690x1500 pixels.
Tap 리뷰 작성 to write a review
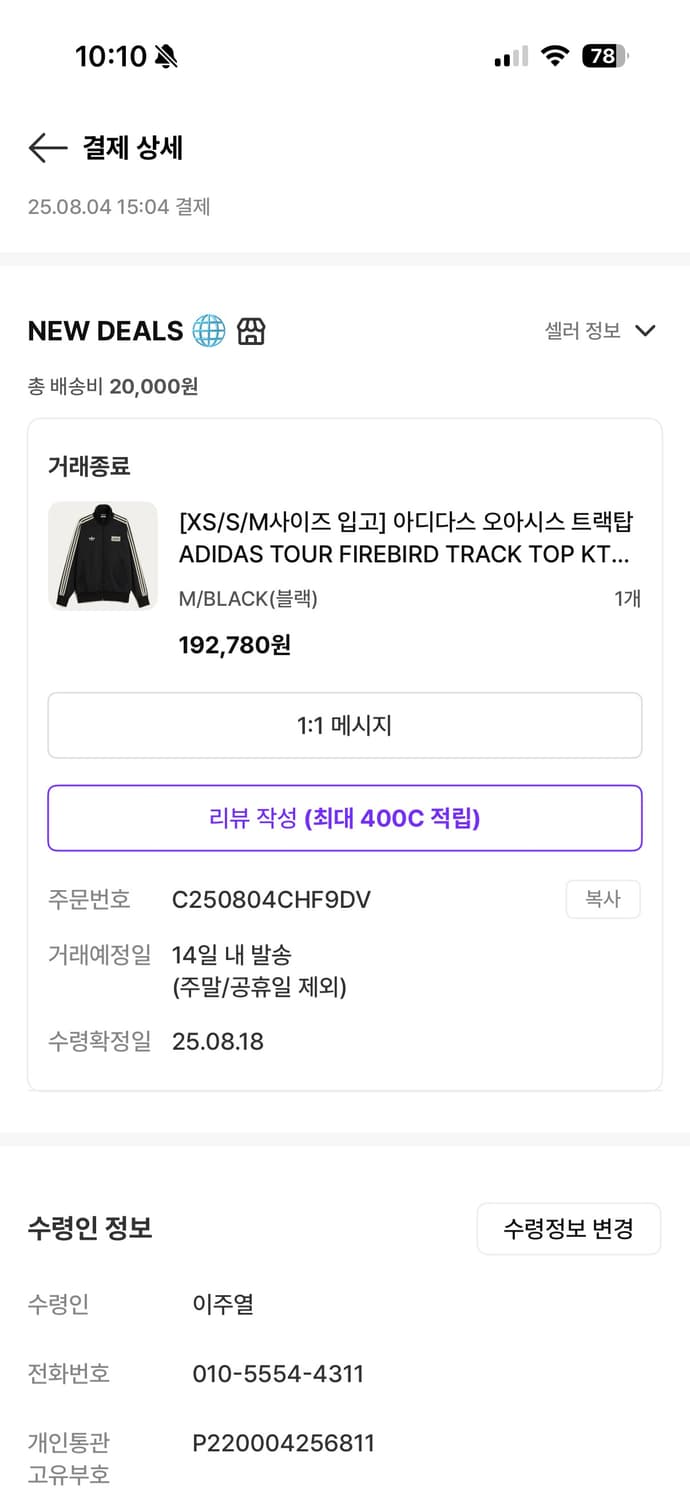(x=344, y=818)
